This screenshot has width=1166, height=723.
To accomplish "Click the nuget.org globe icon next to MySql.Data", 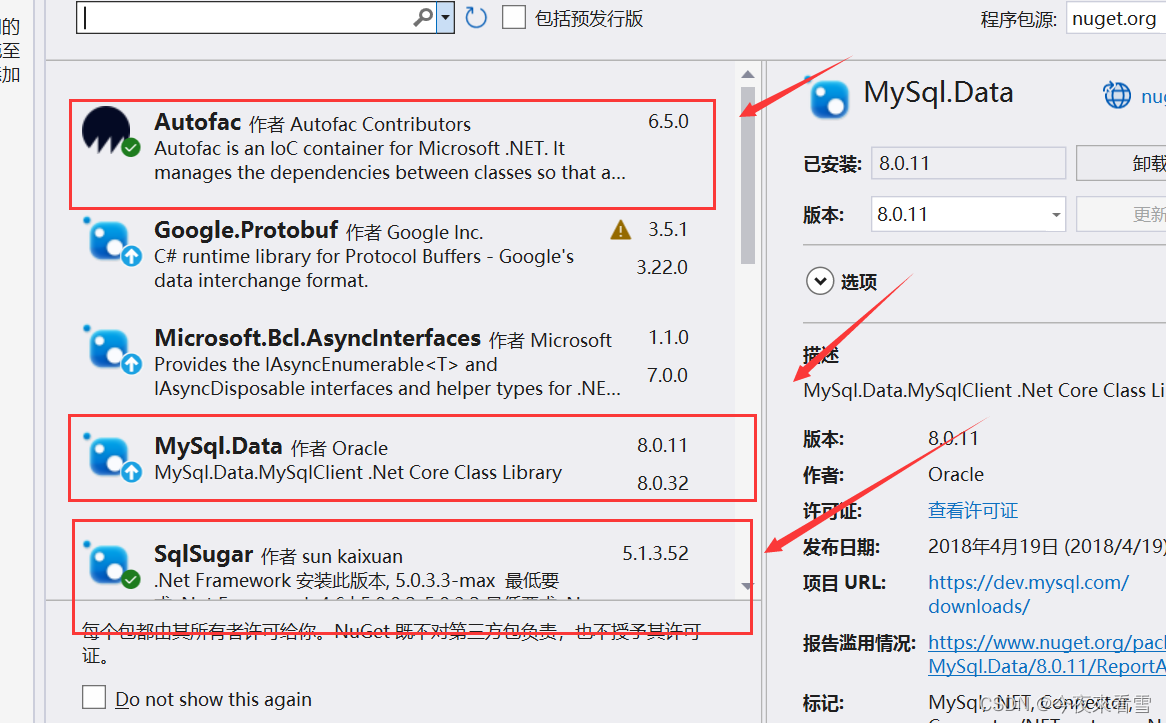I will point(1117,95).
